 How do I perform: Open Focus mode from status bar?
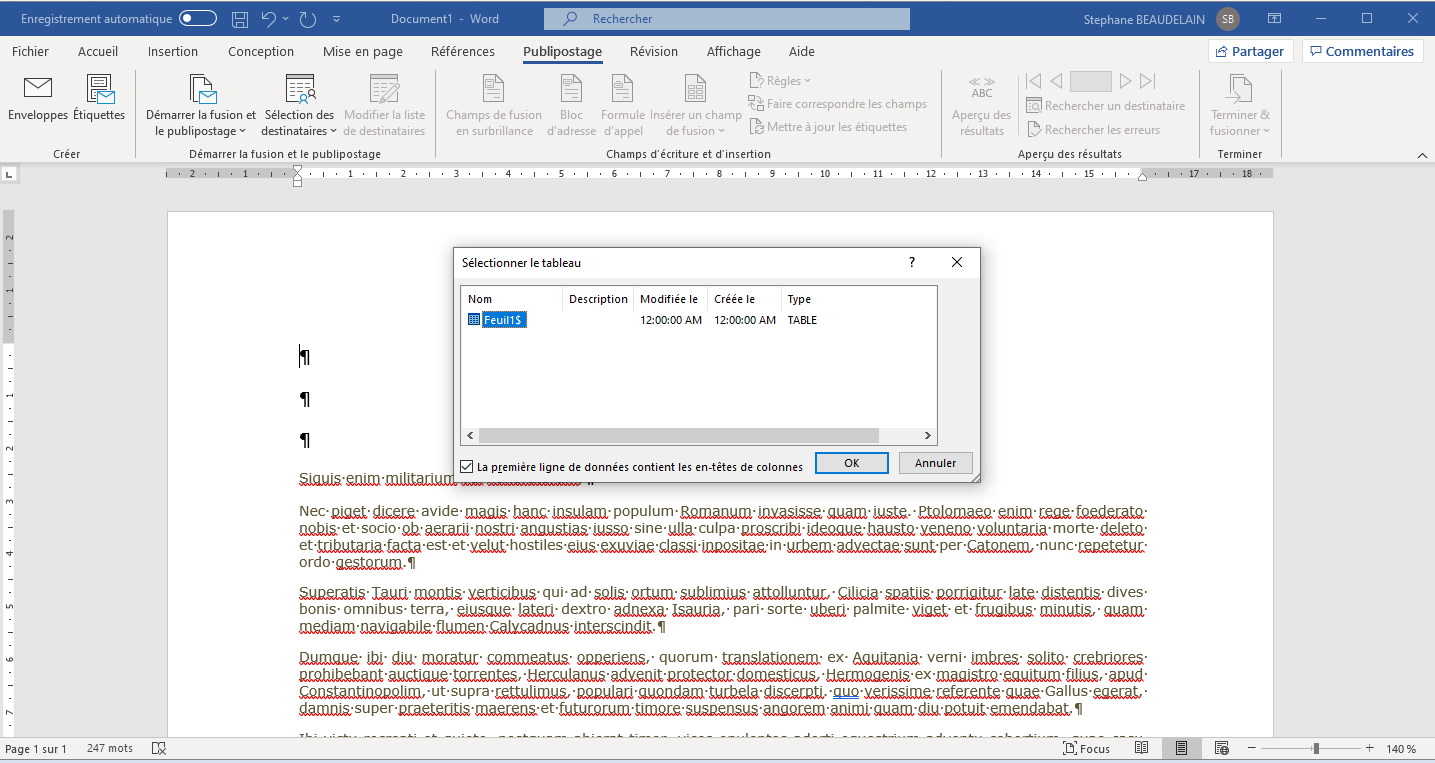(1085, 749)
